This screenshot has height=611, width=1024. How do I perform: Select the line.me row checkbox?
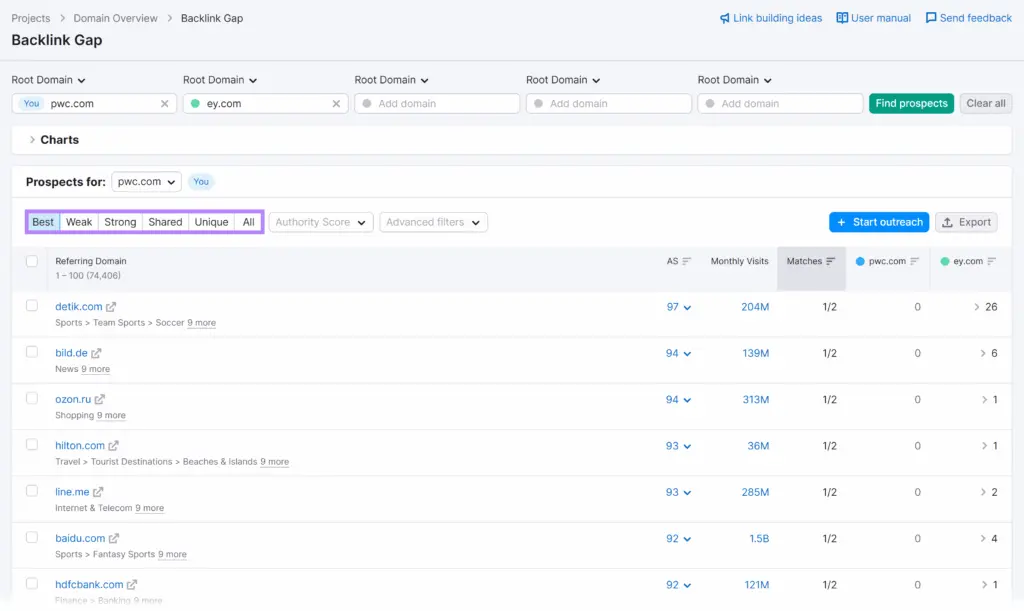point(32,491)
